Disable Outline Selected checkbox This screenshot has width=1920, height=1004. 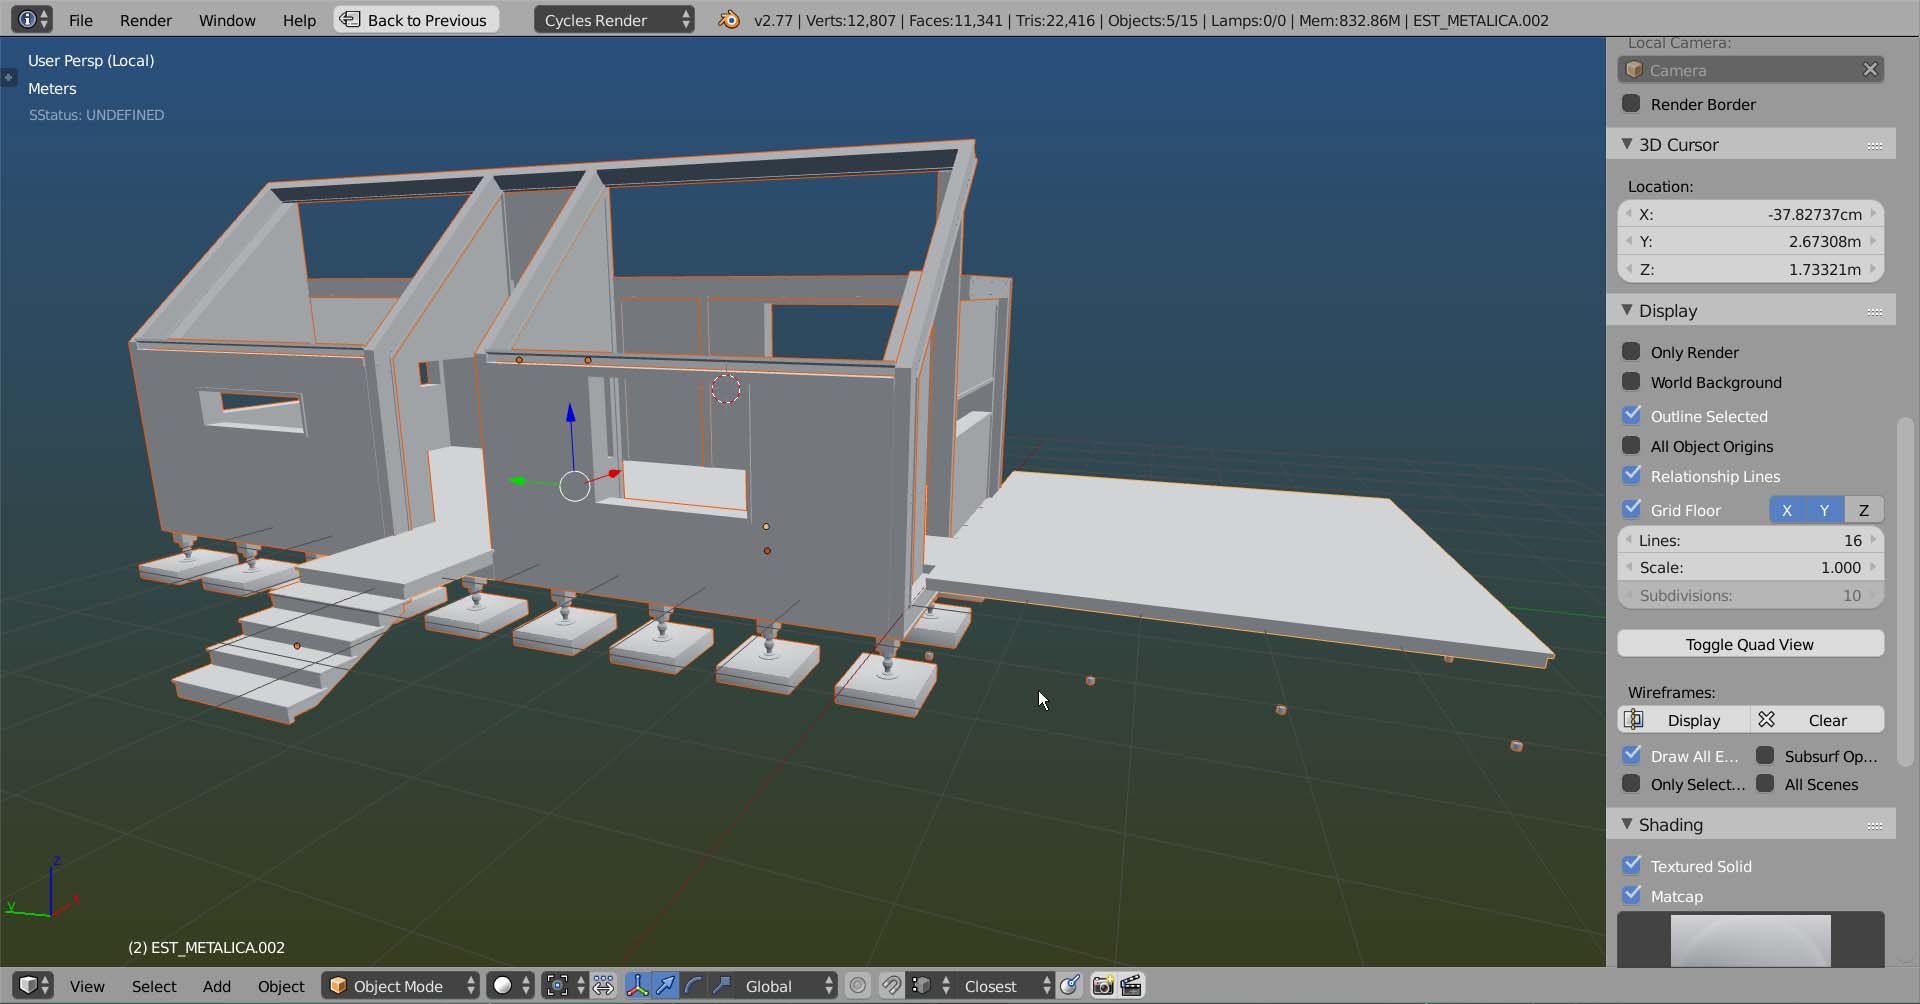click(x=1631, y=415)
